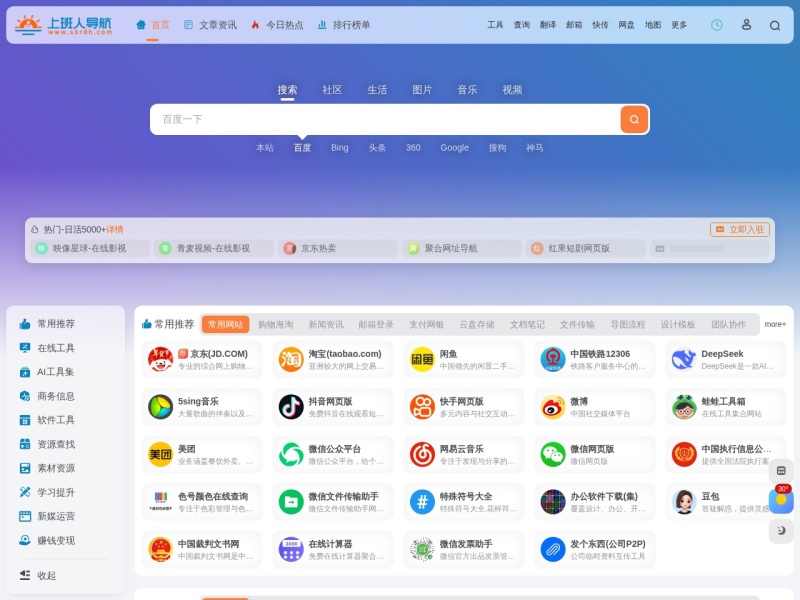This screenshot has width=800, height=600.
Task: Open 蛙蛙工具箱 card
Action: 726,407
